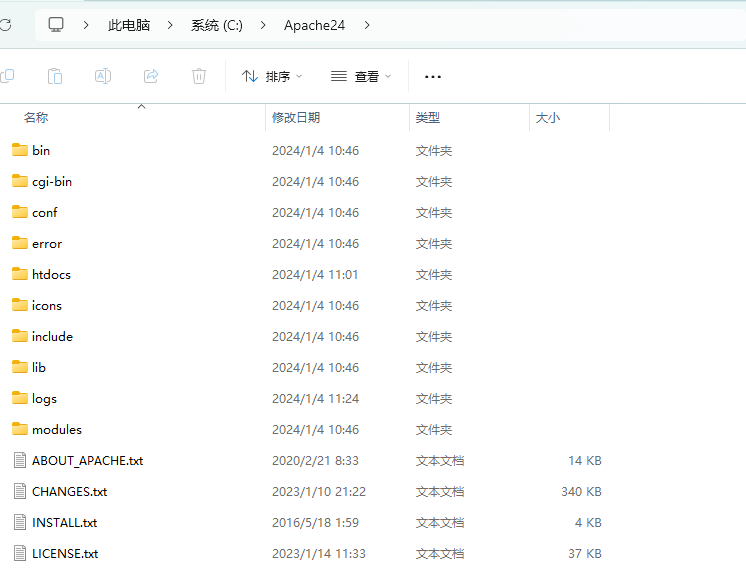The height and width of the screenshot is (568, 746).
Task: Click the LICENSE.txt document icon
Action: (20, 553)
